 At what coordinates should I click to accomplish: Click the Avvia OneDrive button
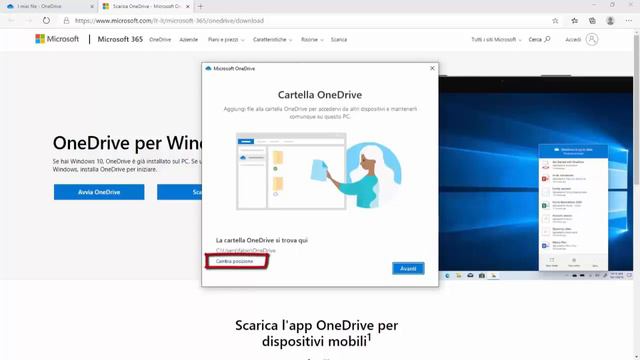click(x=99, y=192)
